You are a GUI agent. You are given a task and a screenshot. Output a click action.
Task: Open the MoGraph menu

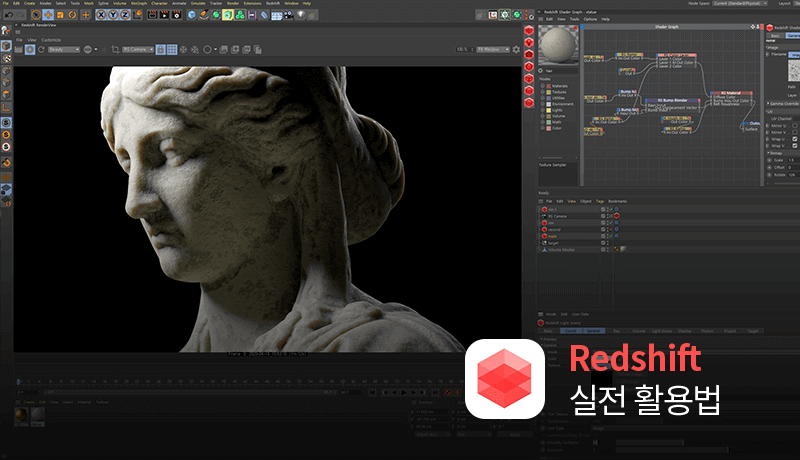pyautogui.click(x=139, y=3)
